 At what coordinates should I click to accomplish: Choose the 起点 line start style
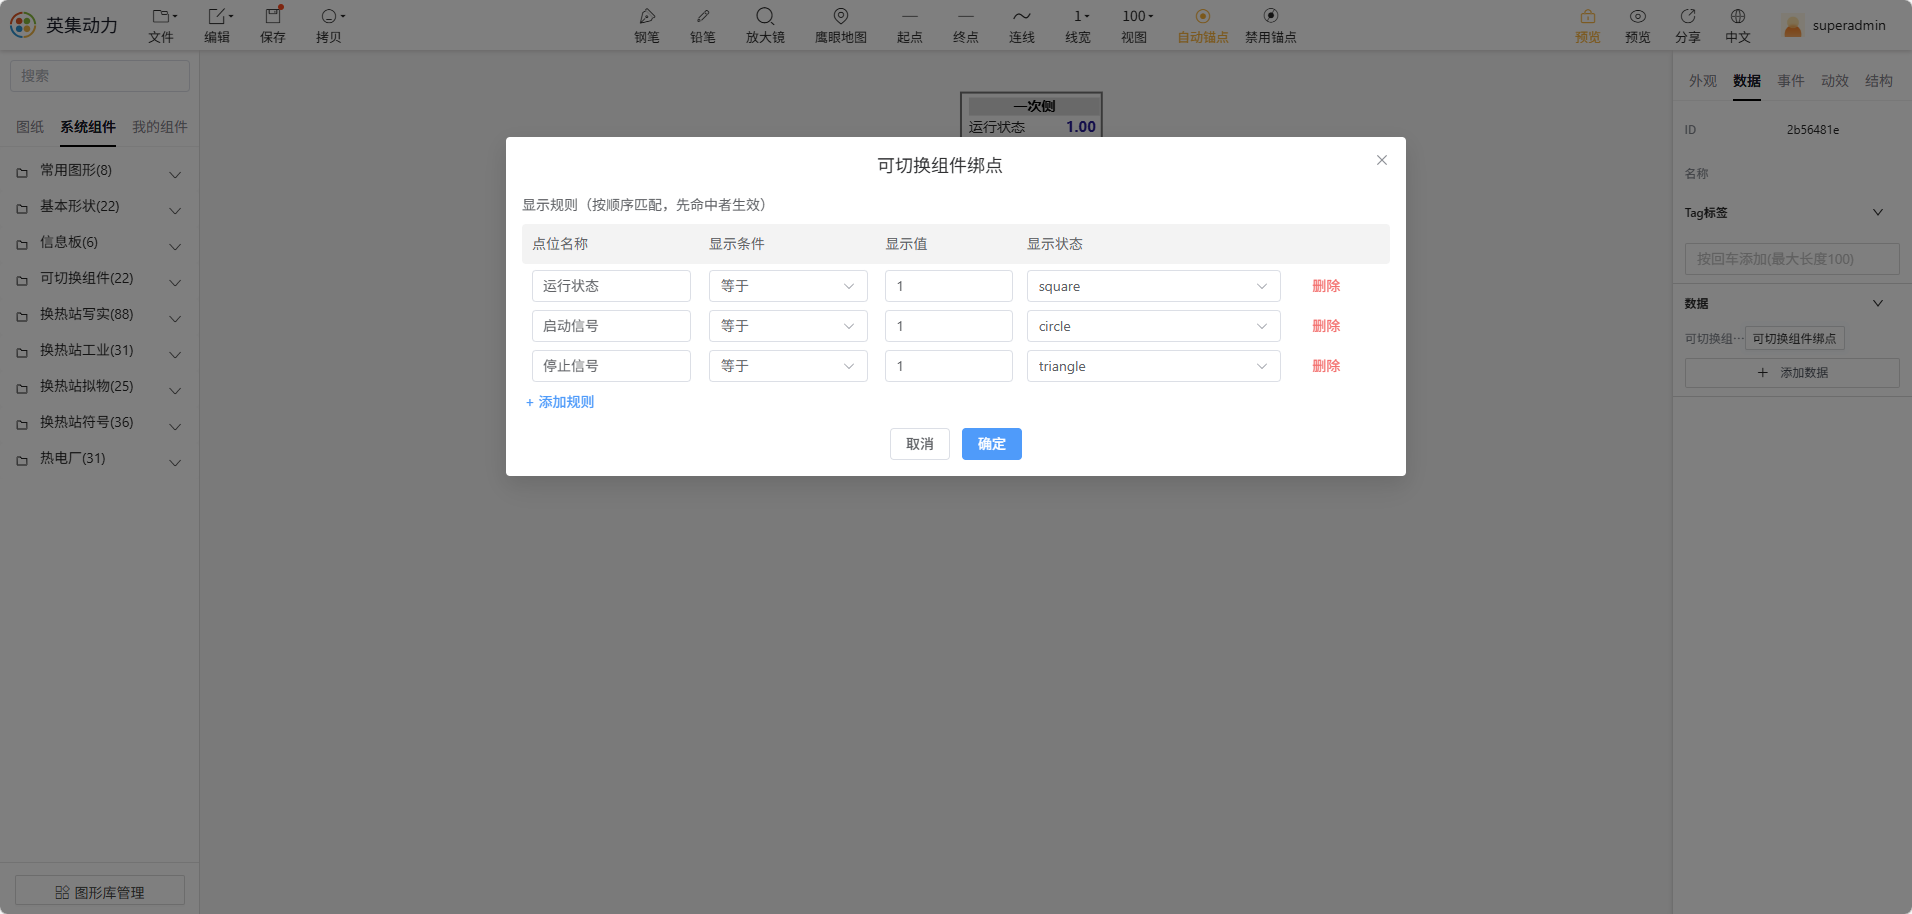pyautogui.click(x=910, y=25)
